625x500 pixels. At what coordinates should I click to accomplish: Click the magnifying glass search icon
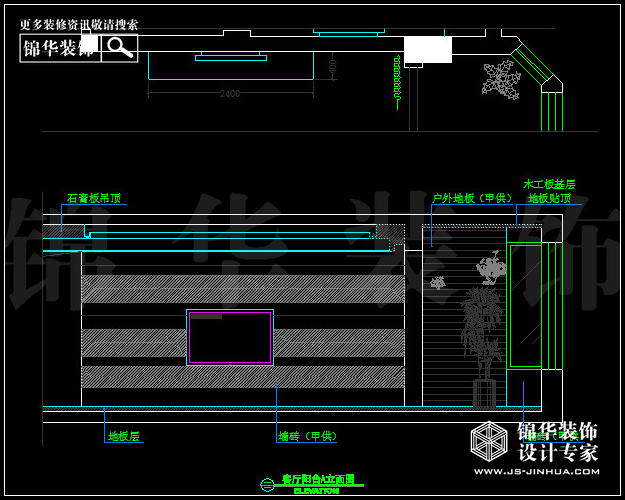pyautogui.click(x=119, y=47)
